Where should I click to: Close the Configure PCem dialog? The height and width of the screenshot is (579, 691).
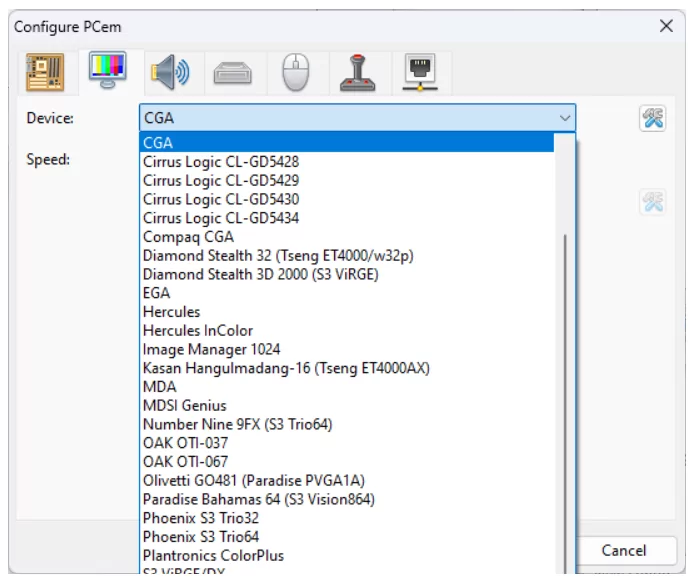[666, 26]
